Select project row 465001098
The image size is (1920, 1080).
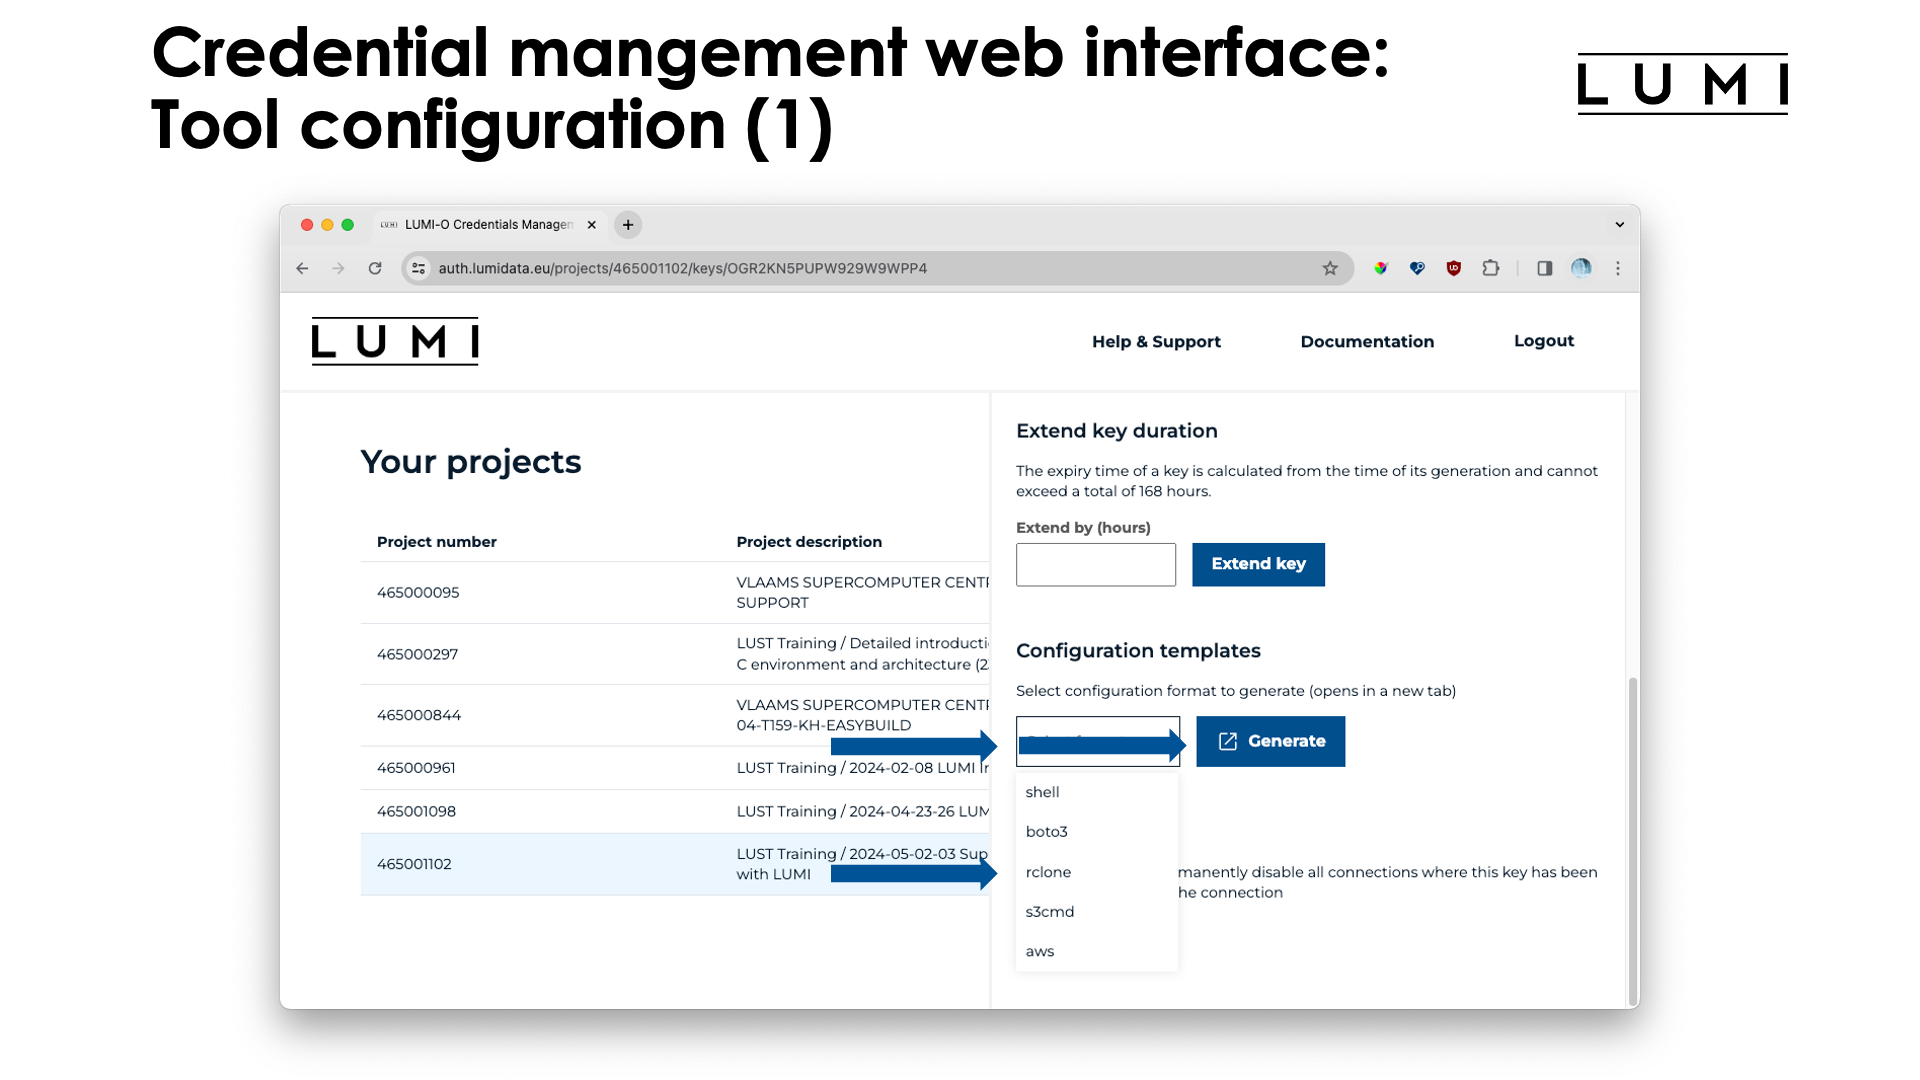pyautogui.click(x=675, y=812)
